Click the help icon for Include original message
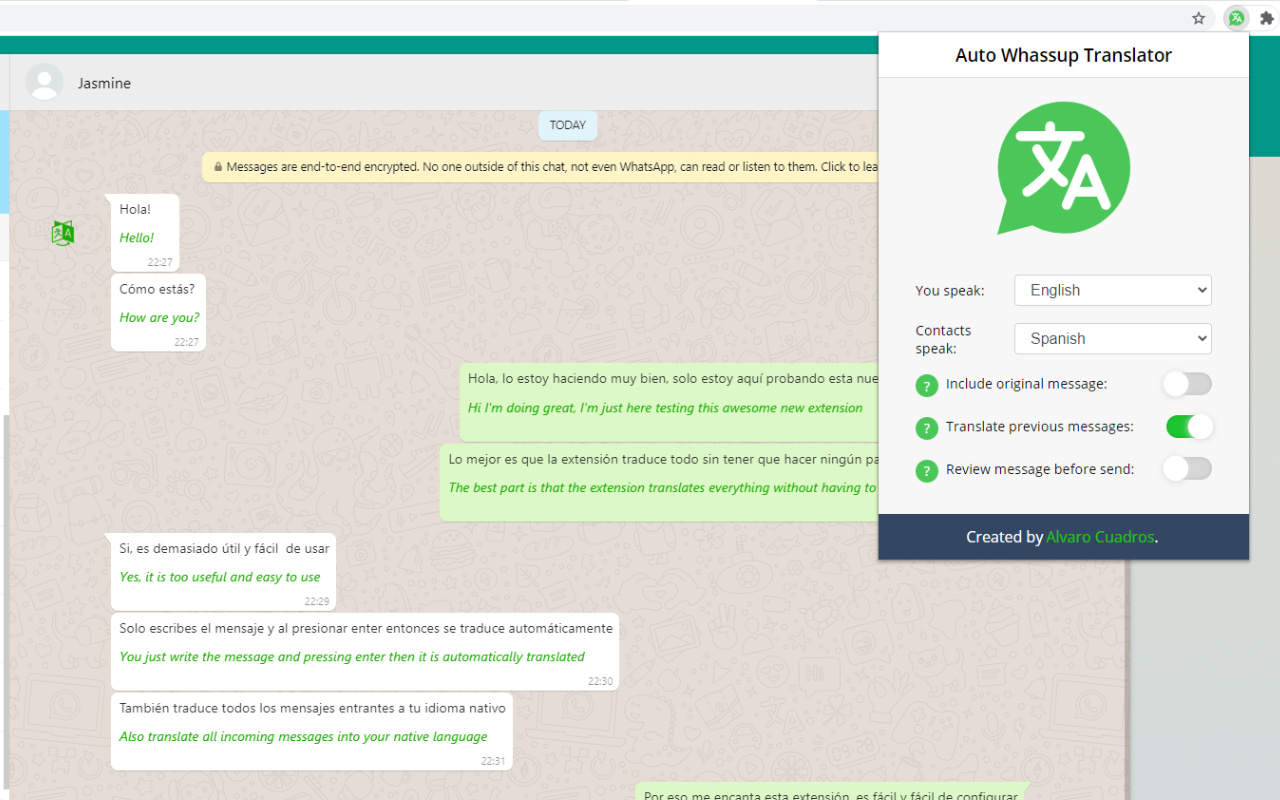1280x800 pixels. point(926,385)
